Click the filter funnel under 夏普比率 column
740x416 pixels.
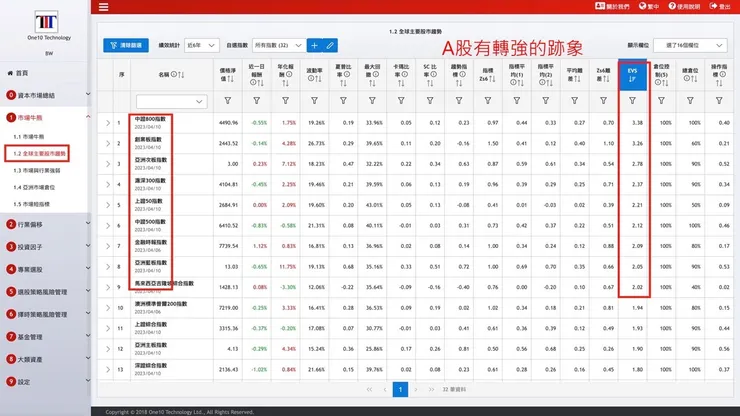pos(343,101)
